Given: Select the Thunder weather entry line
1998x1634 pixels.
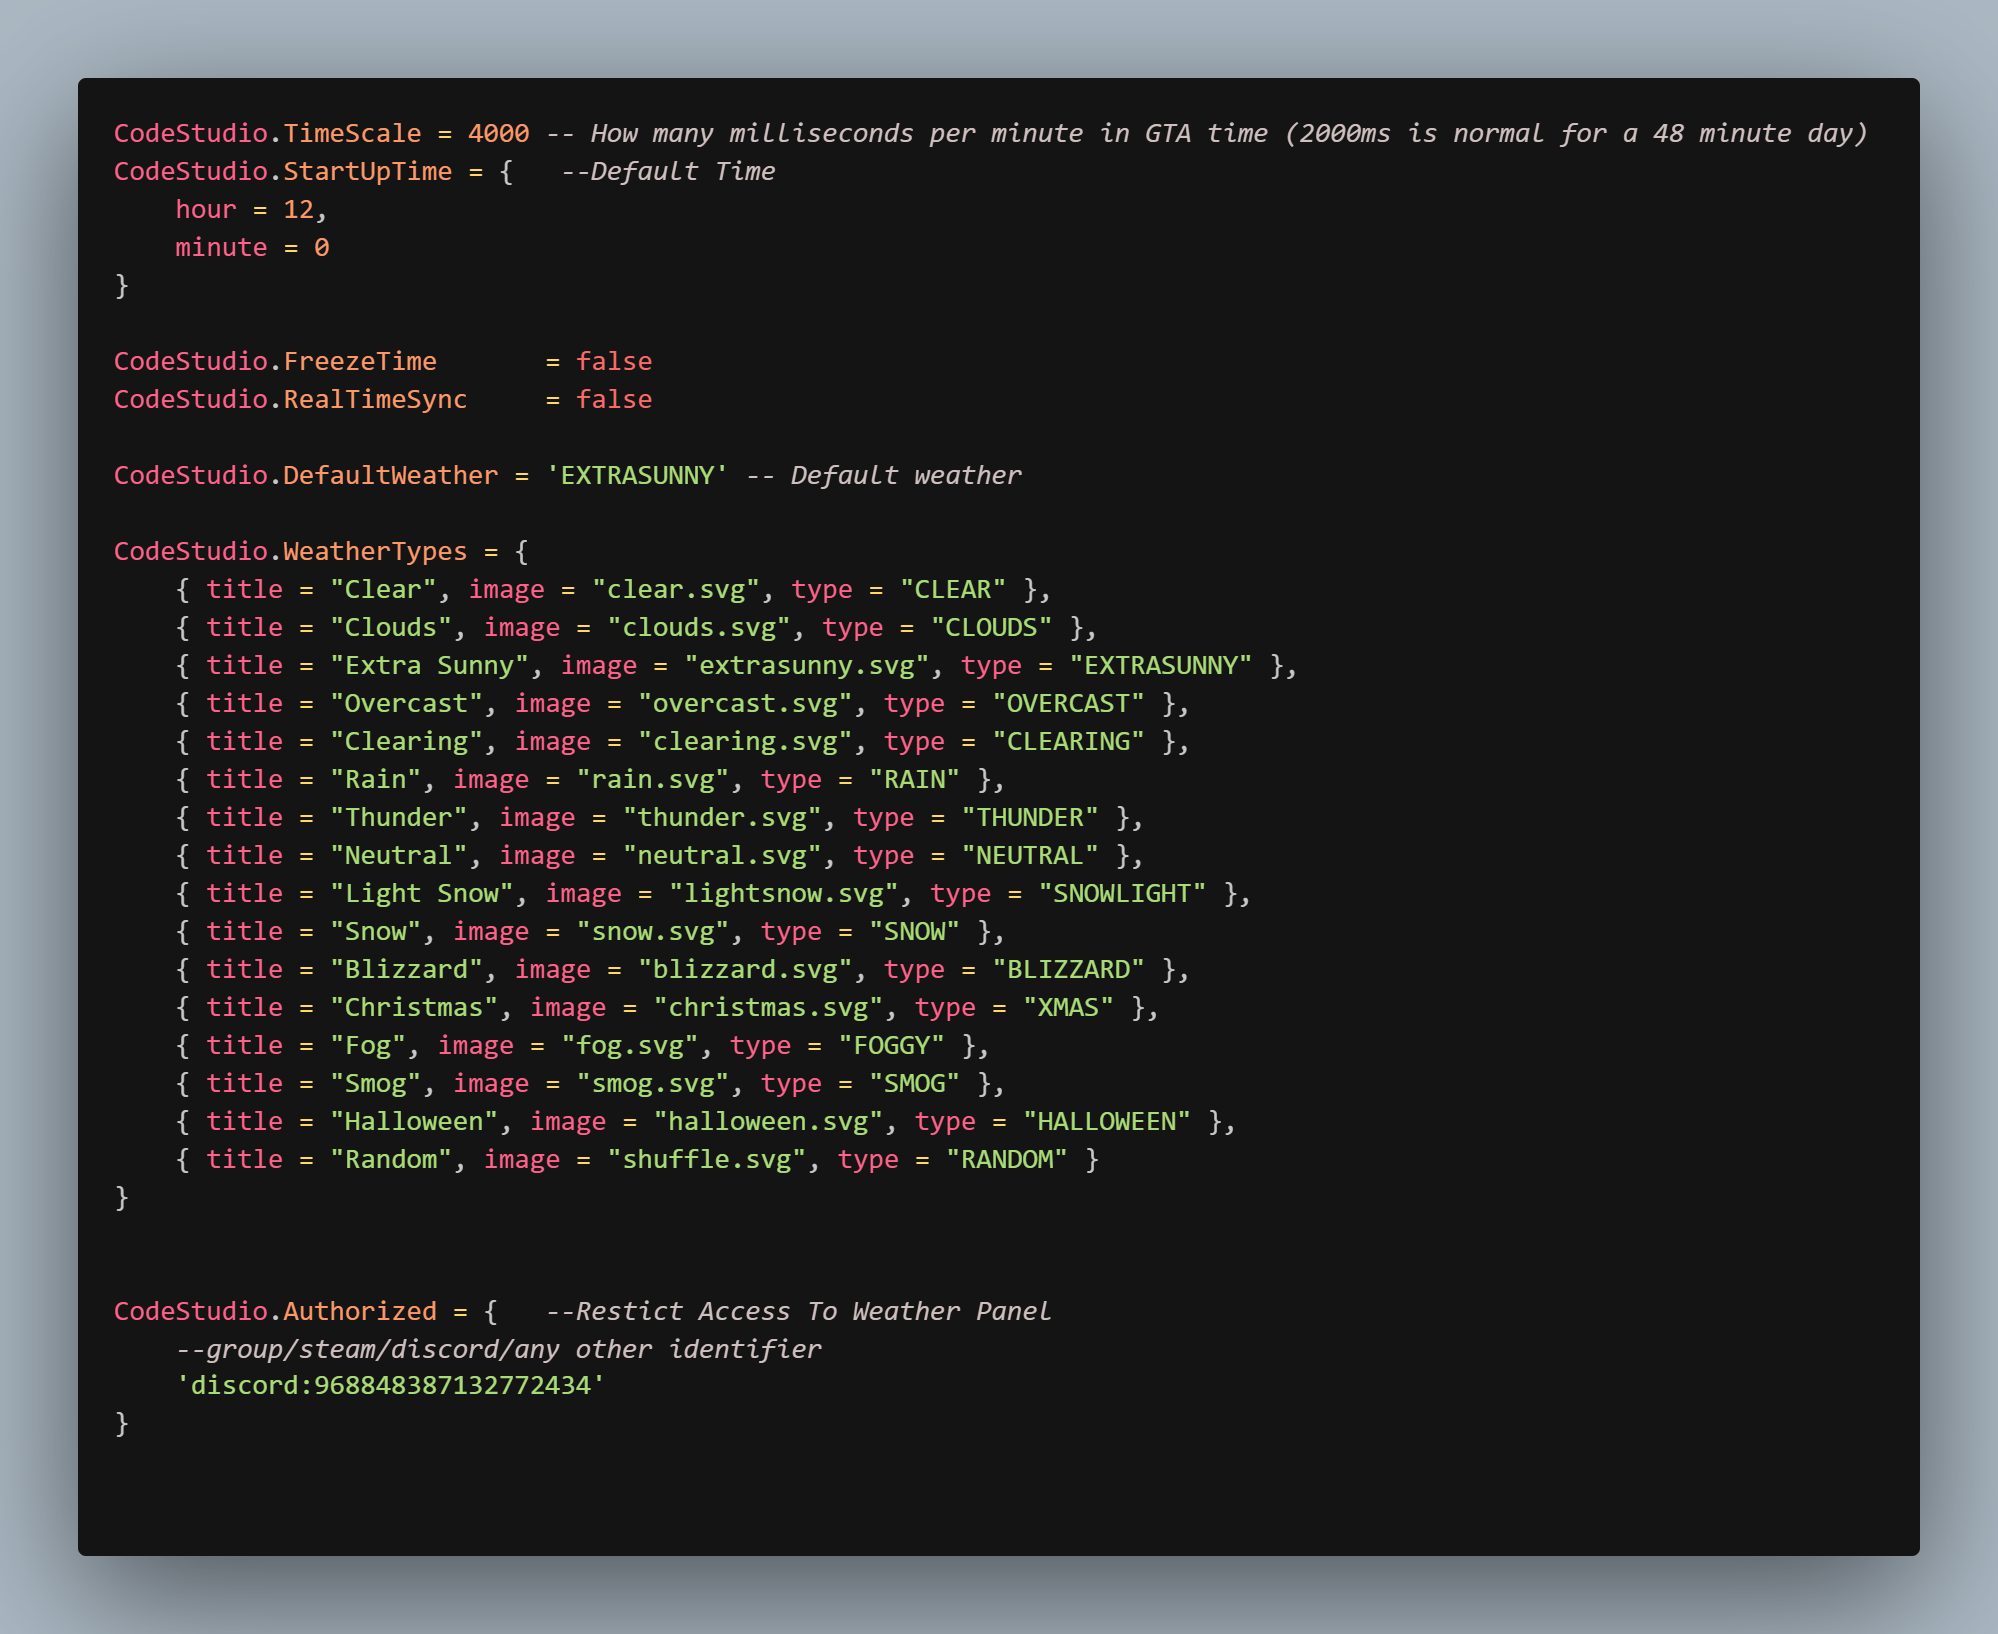Looking at the screenshot, I should (x=660, y=817).
